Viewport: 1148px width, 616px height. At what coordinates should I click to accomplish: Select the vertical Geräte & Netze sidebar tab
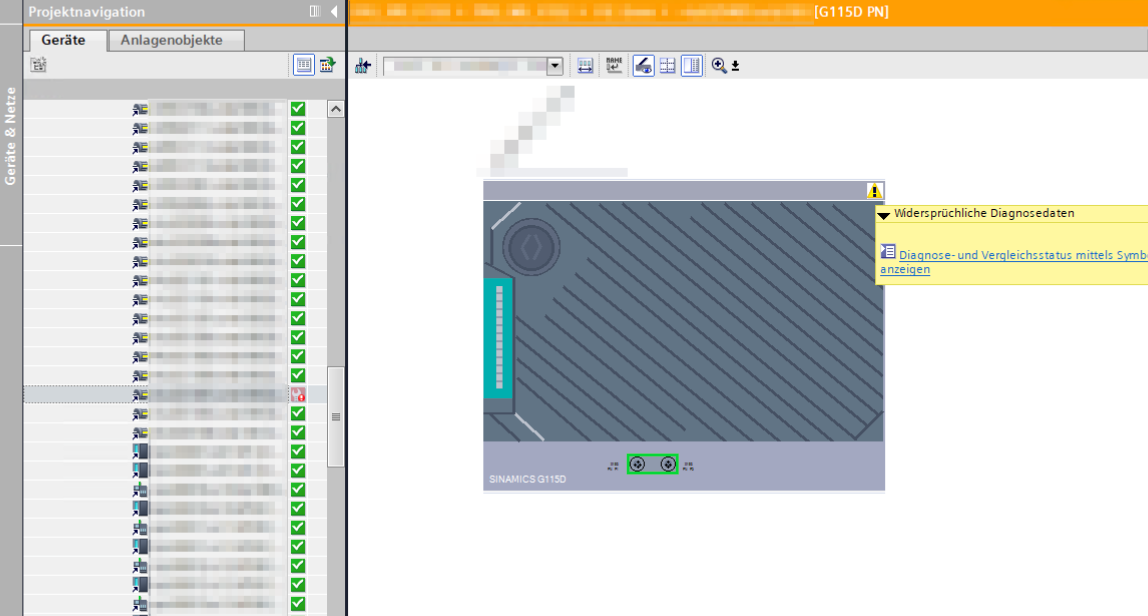point(10,136)
